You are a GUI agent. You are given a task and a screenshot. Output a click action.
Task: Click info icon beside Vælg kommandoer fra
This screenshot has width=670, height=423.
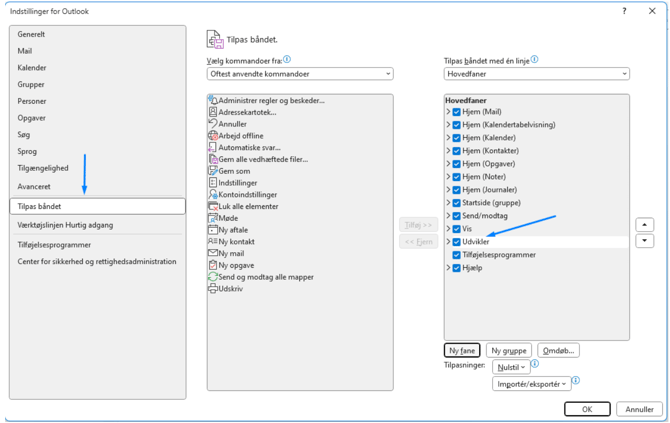pyautogui.click(x=287, y=60)
